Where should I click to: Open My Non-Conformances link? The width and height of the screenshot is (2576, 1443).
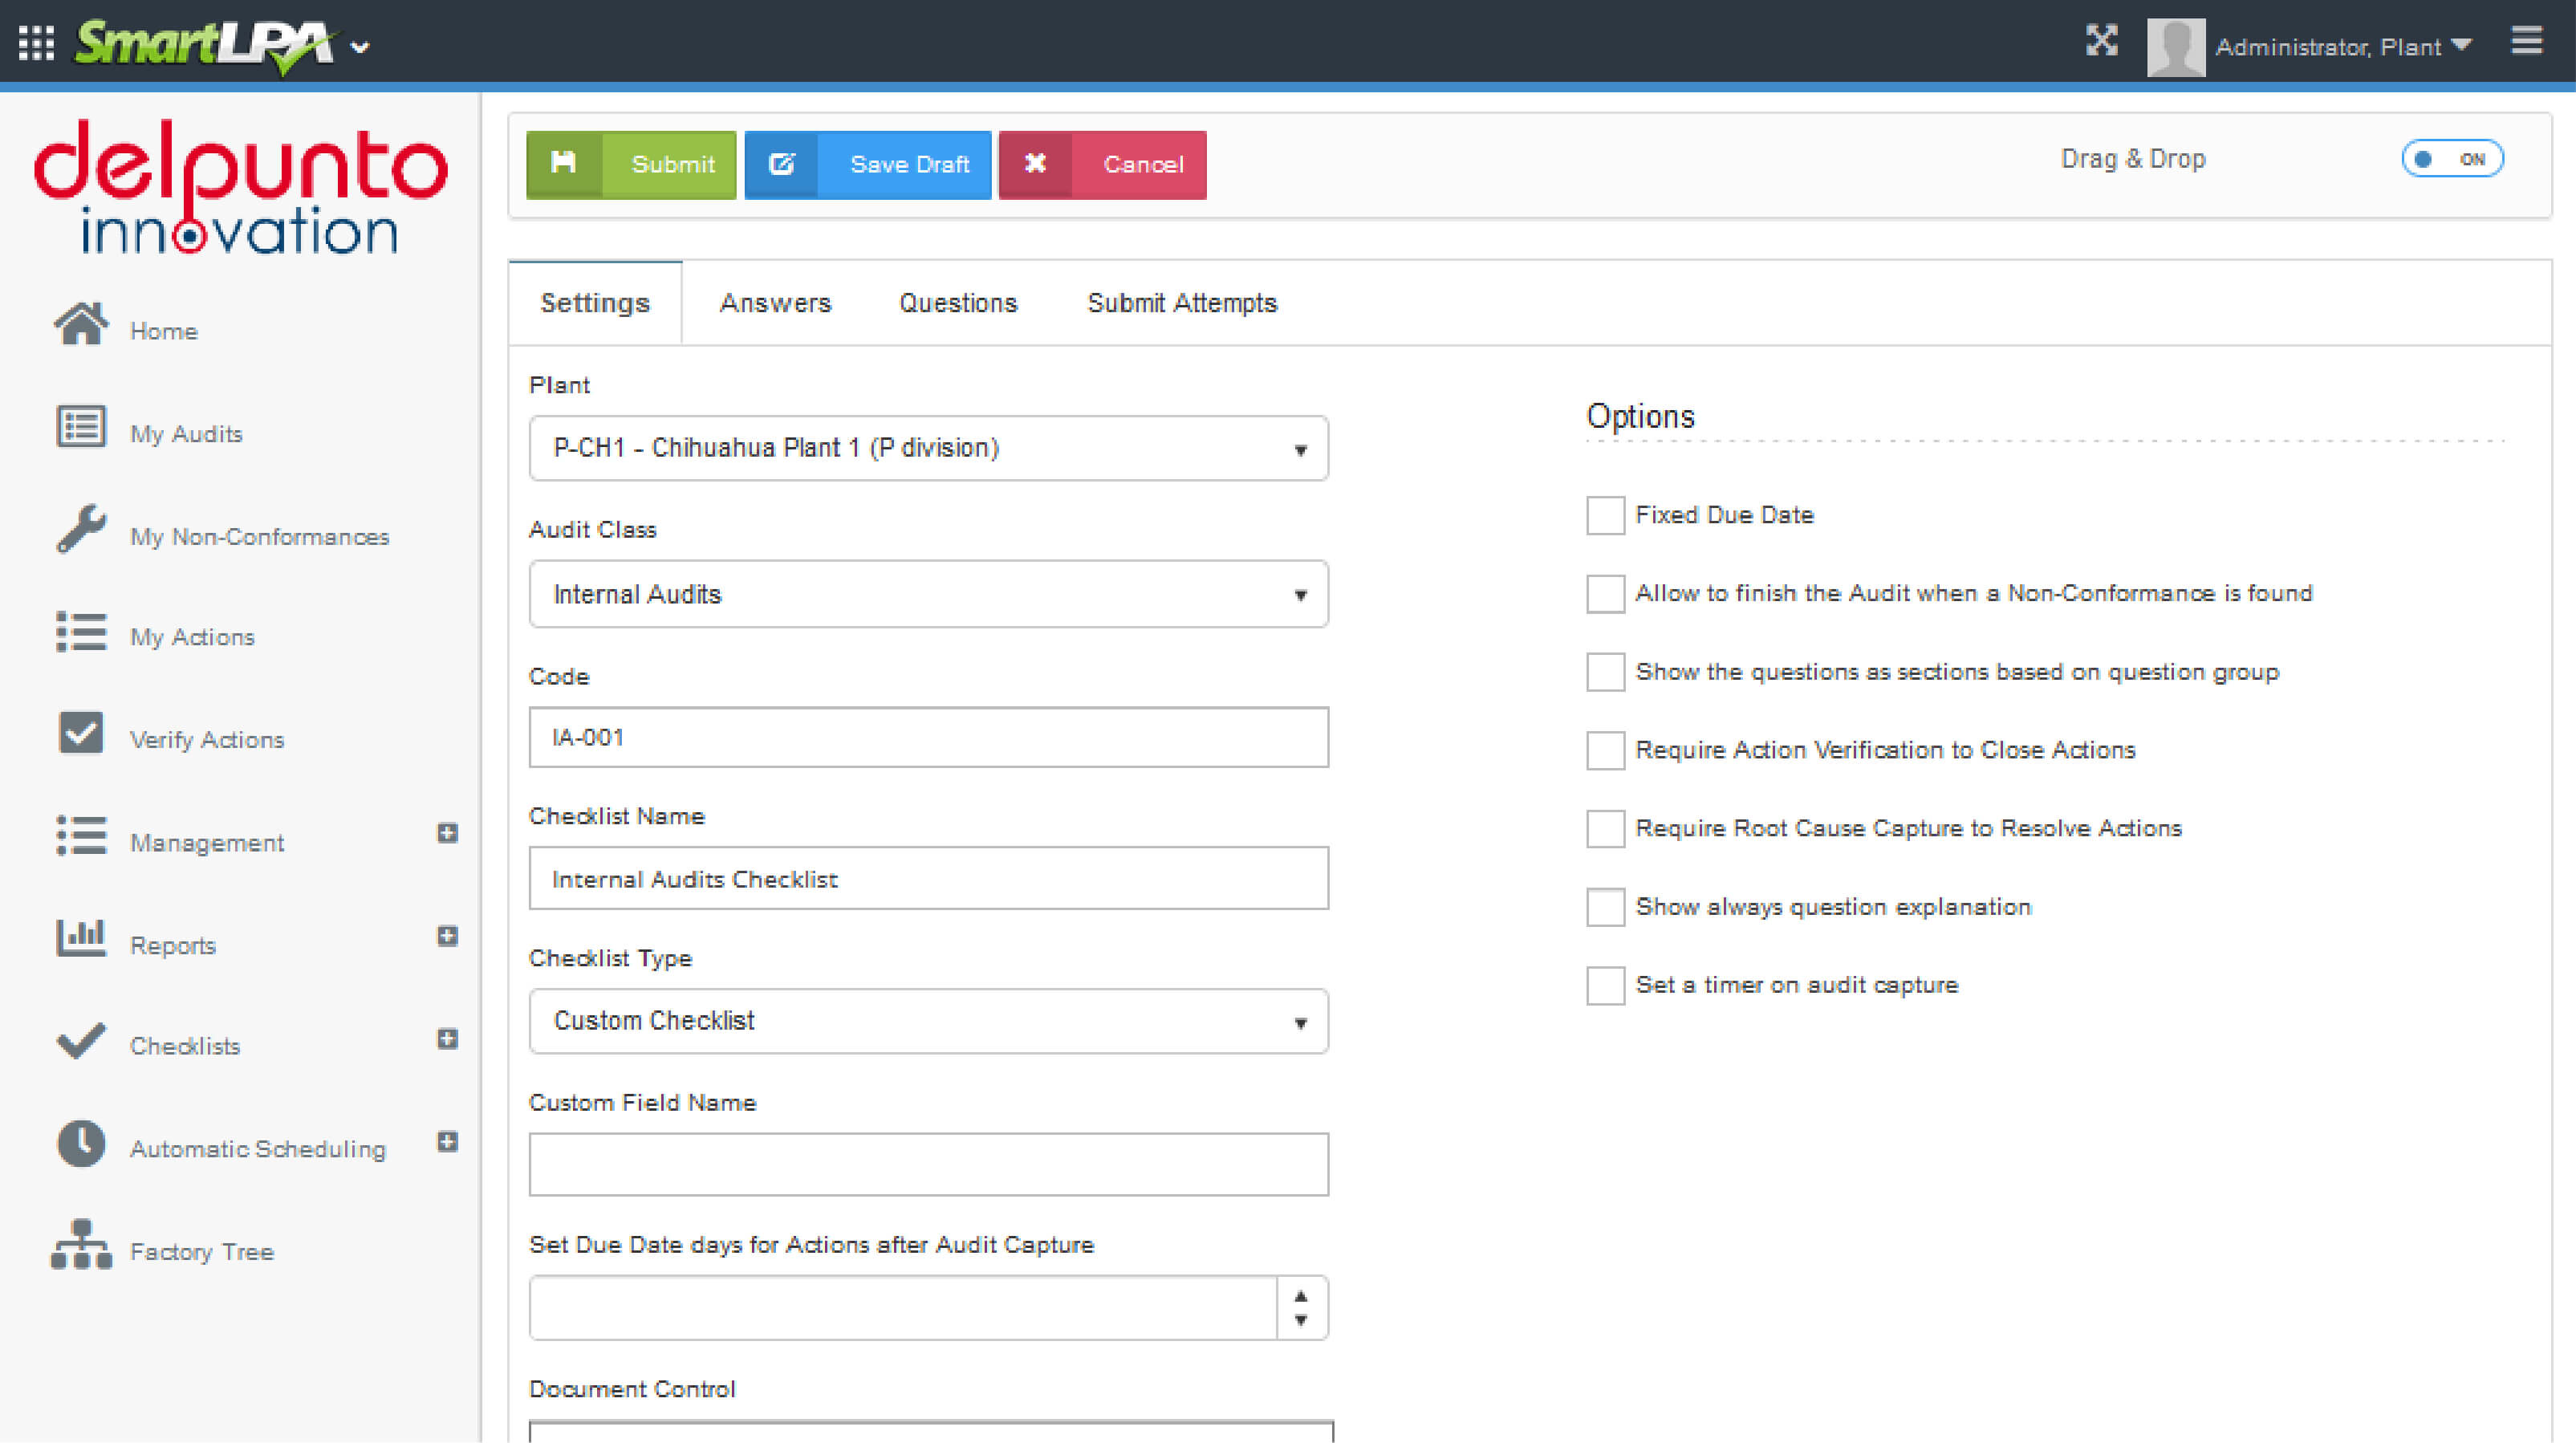pos(260,537)
